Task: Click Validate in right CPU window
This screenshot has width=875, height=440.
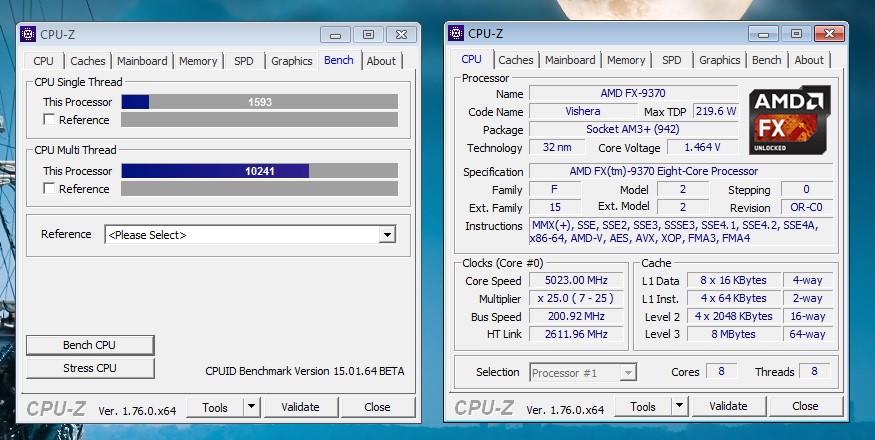Action: (x=728, y=406)
